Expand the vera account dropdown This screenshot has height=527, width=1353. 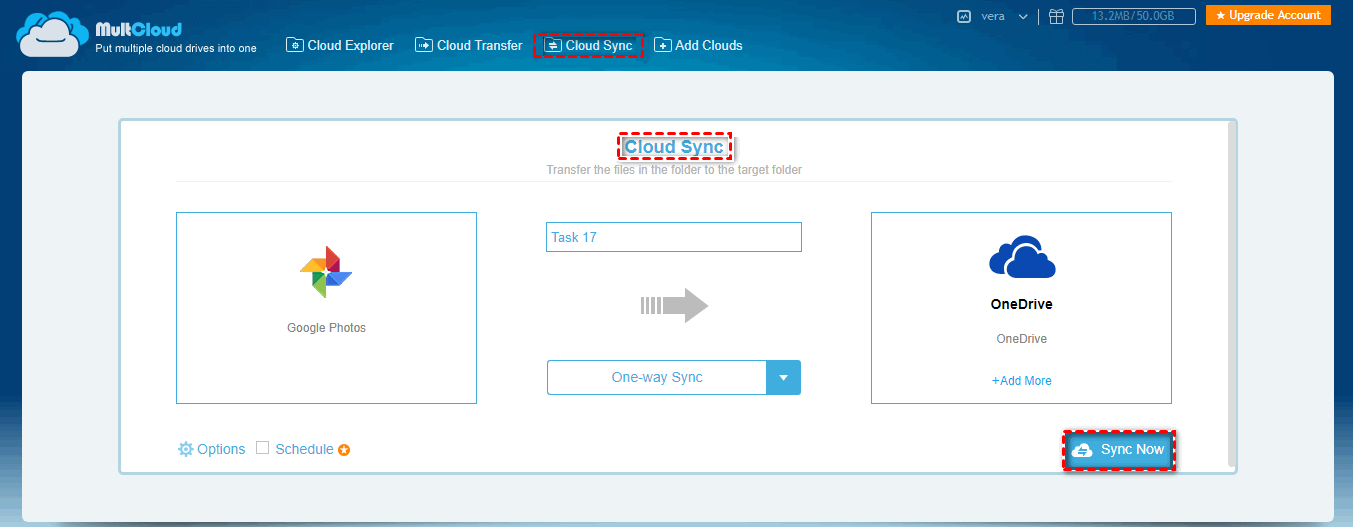(1023, 17)
